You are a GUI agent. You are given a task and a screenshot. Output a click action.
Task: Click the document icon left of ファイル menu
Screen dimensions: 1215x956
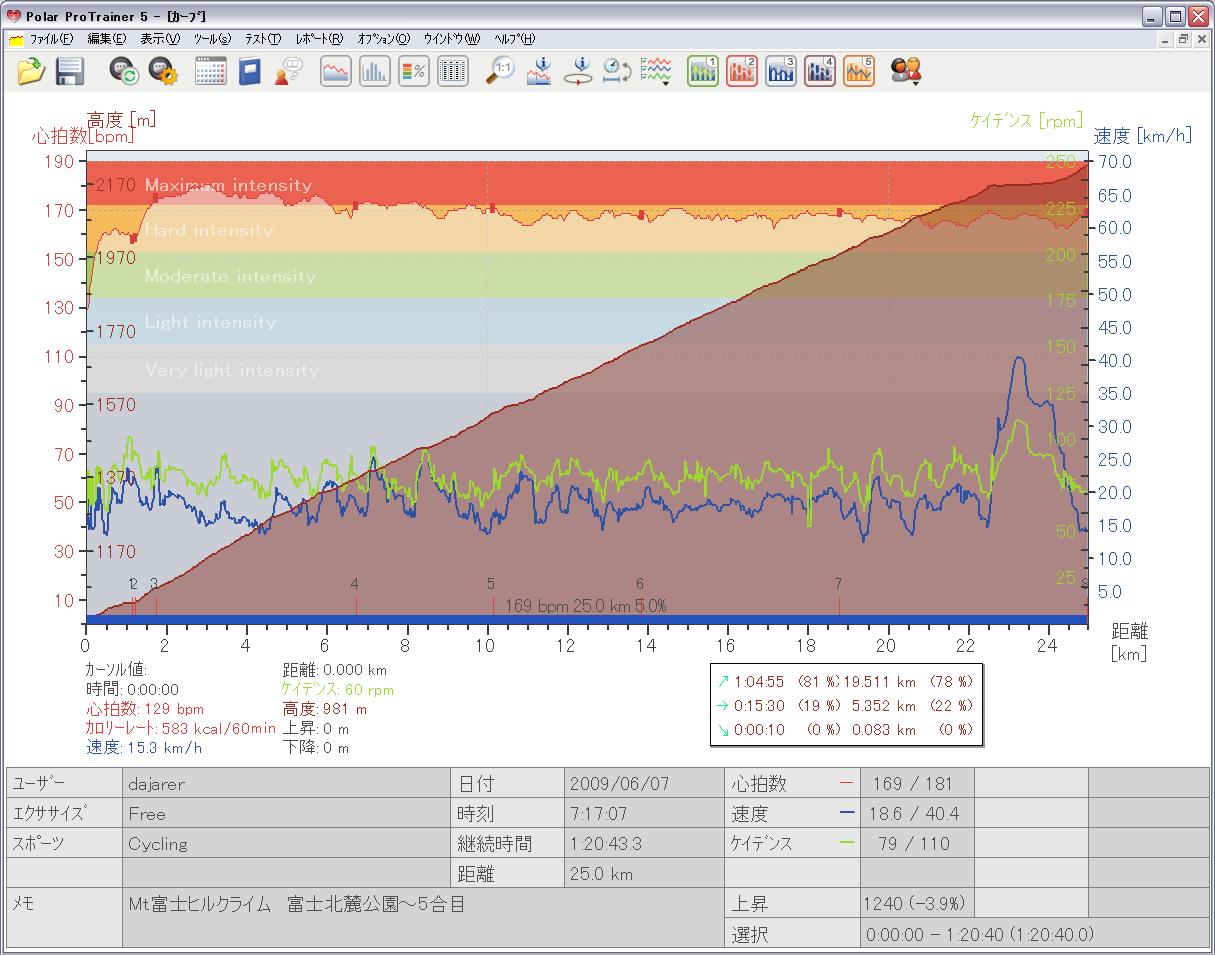16,40
